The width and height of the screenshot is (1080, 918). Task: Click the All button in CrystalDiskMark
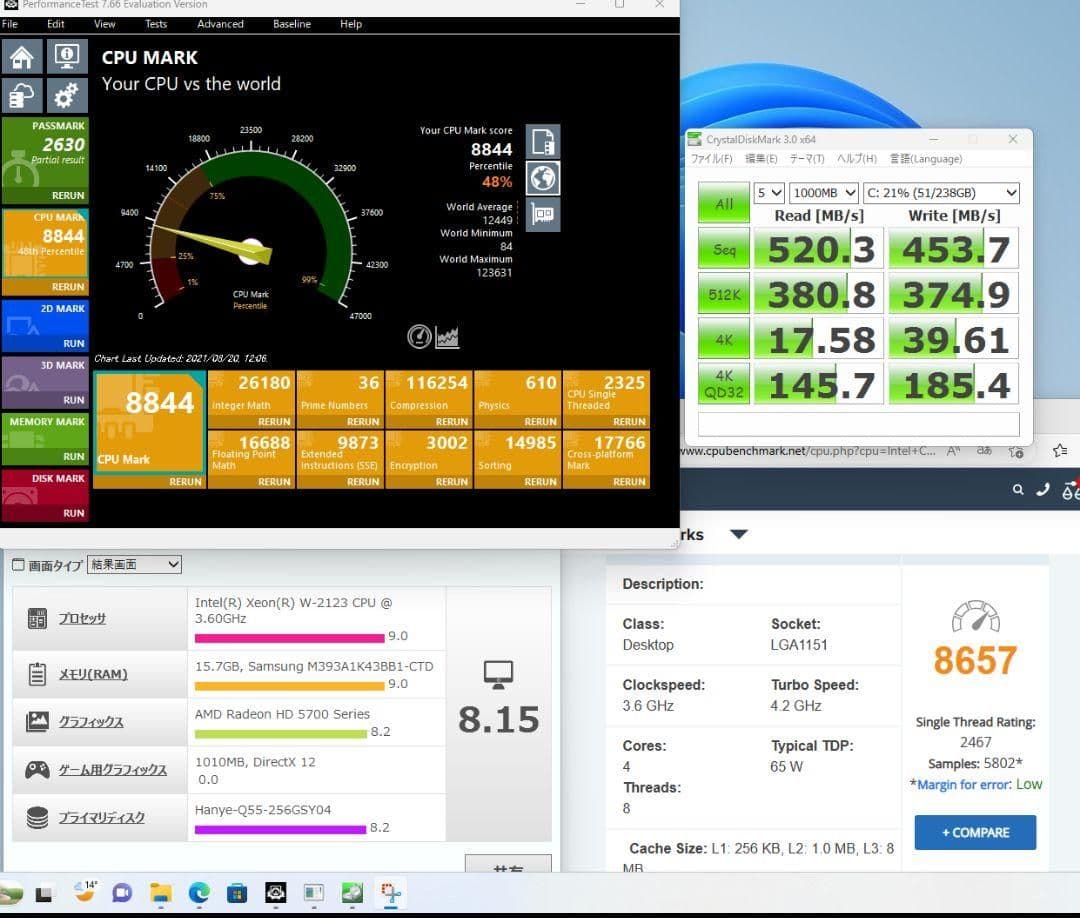tap(724, 204)
